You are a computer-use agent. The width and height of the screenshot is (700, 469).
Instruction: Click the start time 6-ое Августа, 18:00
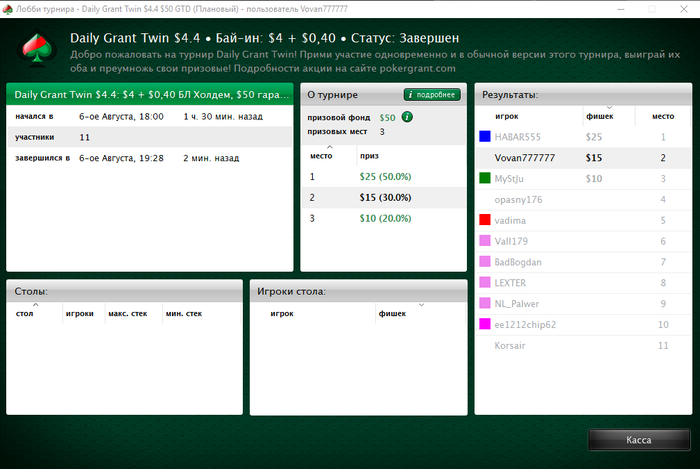(x=121, y=116)
